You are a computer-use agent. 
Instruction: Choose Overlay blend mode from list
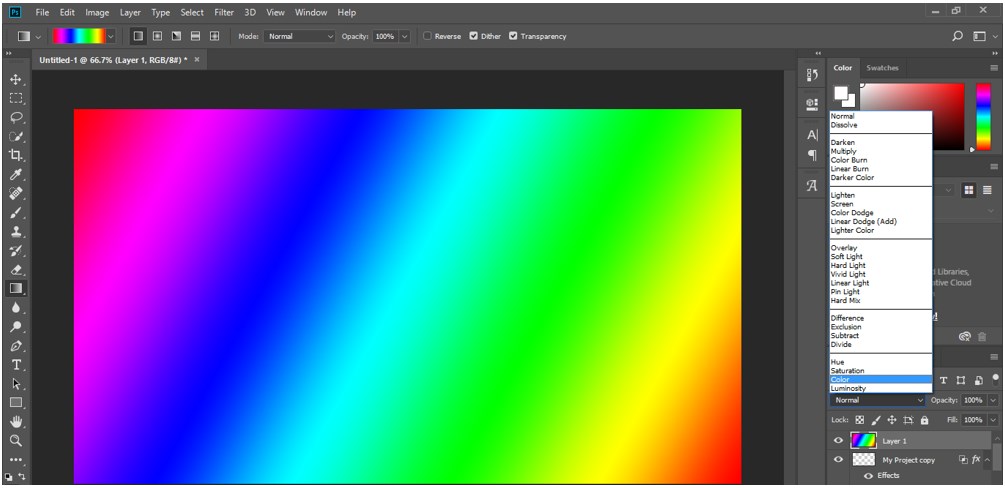(x=844, y=248)
